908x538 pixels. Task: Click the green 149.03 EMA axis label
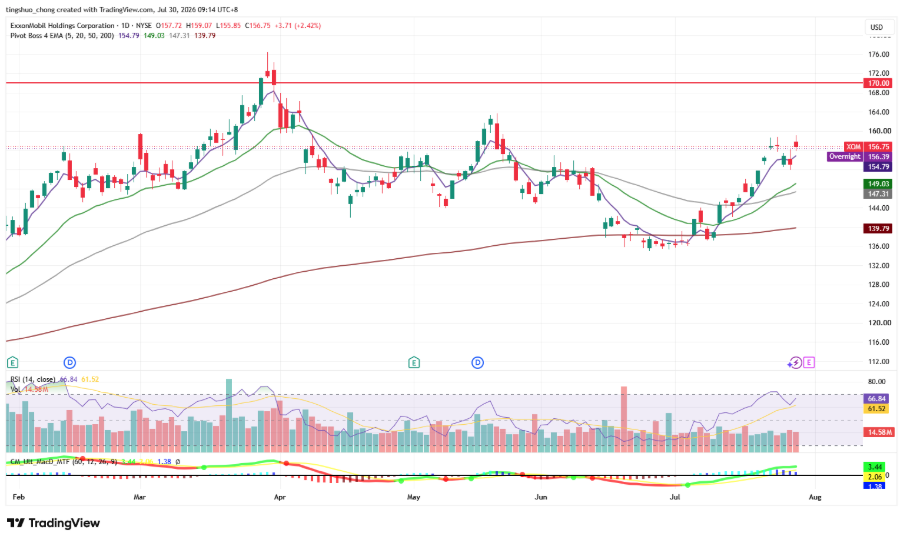tap(878, 184)
